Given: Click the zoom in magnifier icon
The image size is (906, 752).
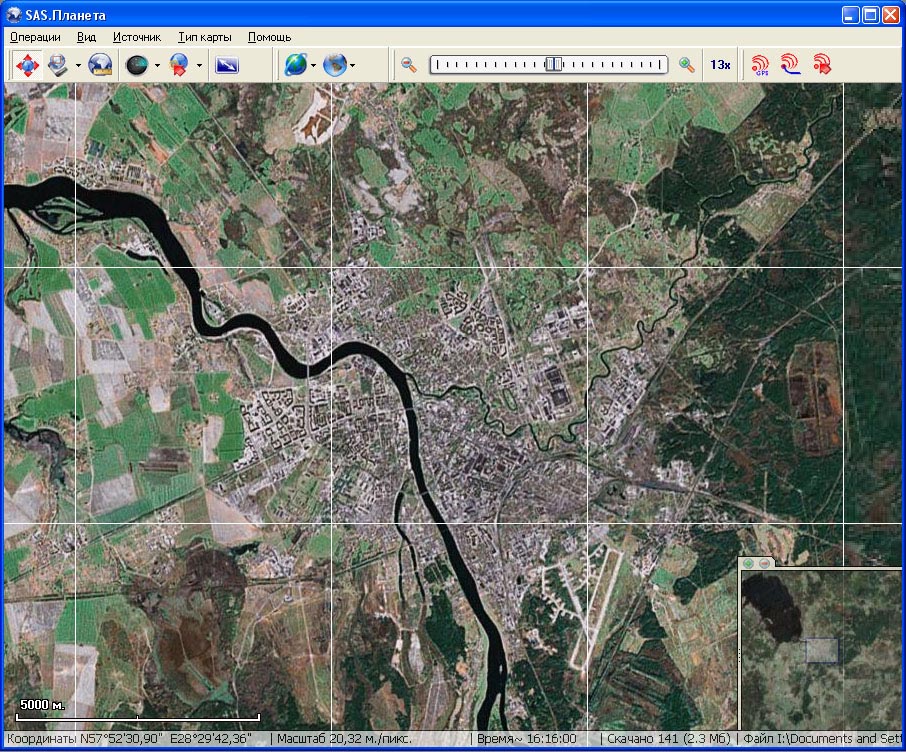Looking at the screenshot, I should click(686, 65).
